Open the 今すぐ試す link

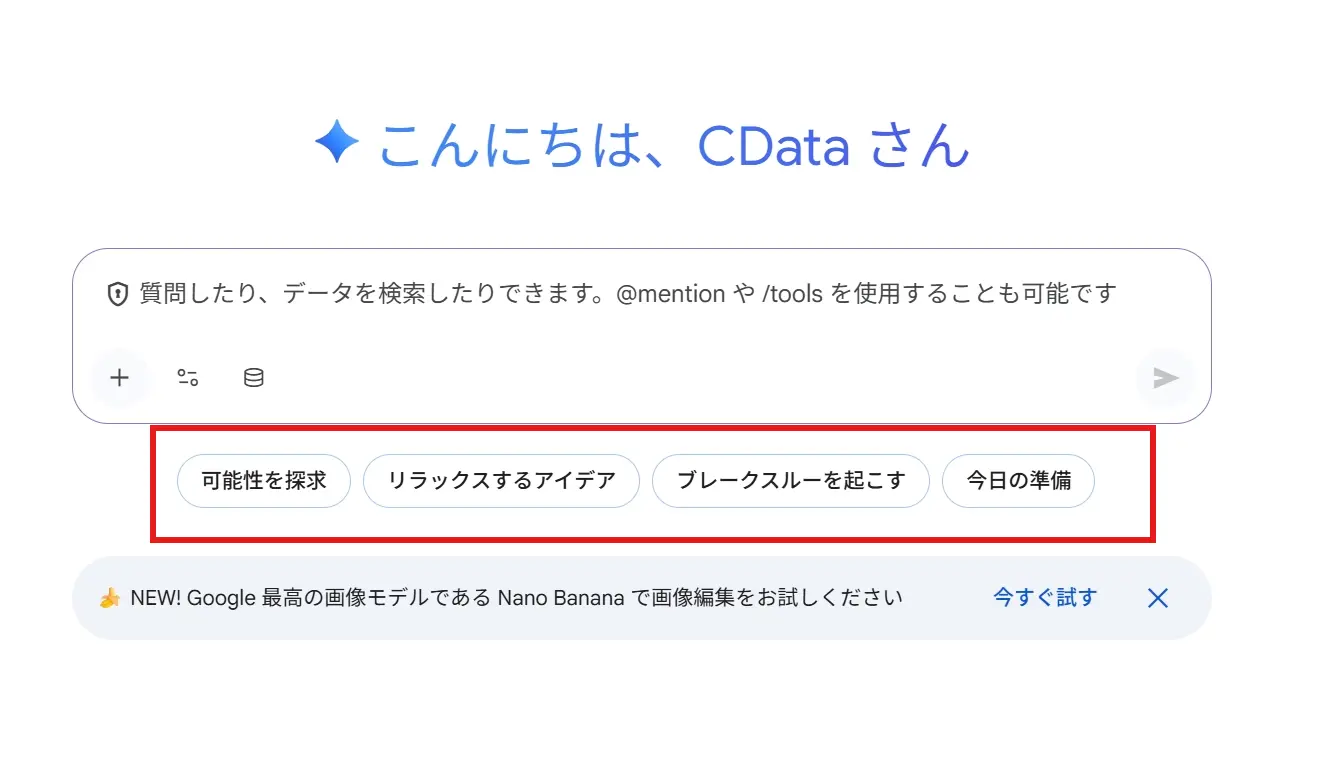[1044, 598]
